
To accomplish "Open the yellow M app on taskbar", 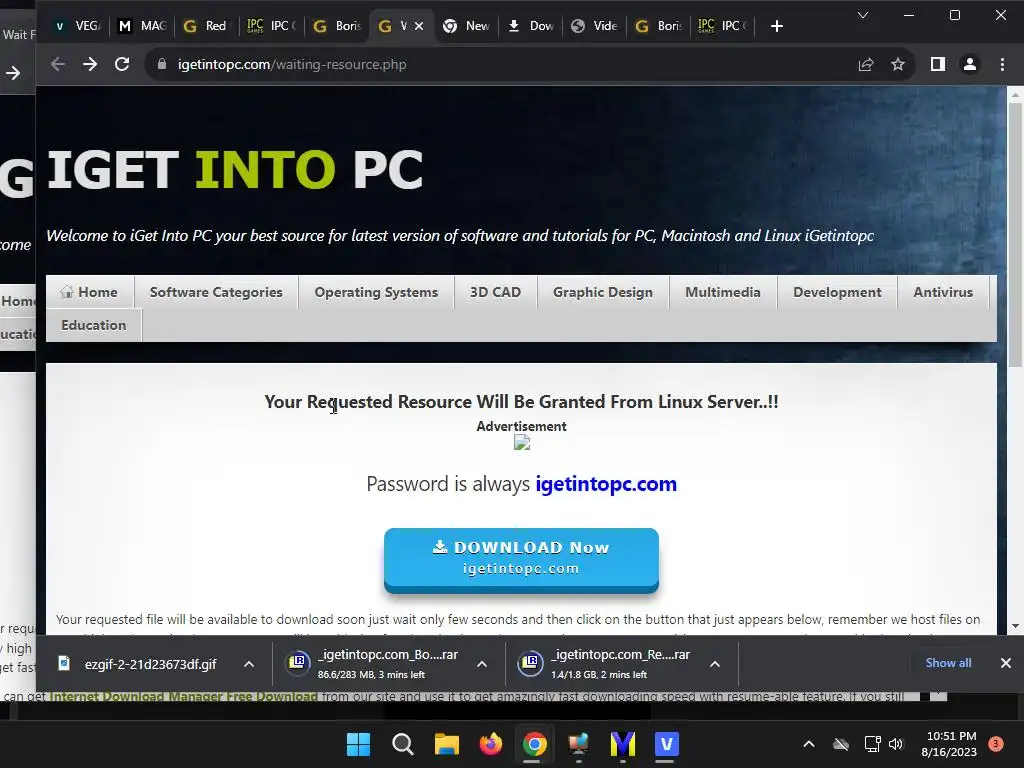I will (x=622, y=744).
